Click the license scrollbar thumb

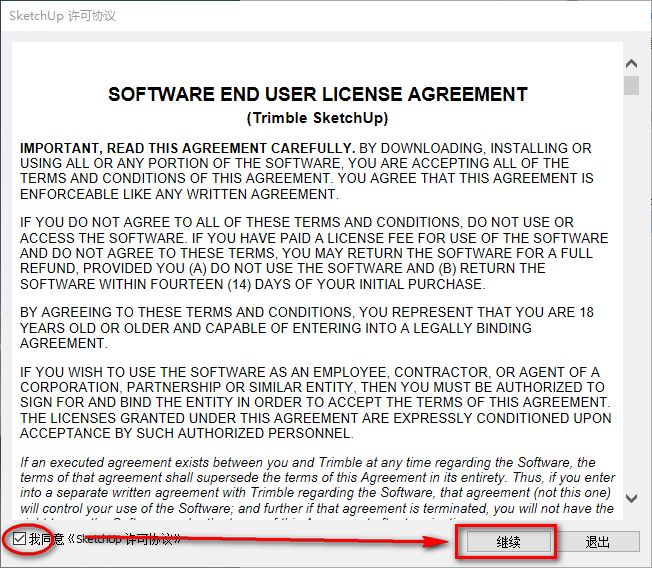631,84
